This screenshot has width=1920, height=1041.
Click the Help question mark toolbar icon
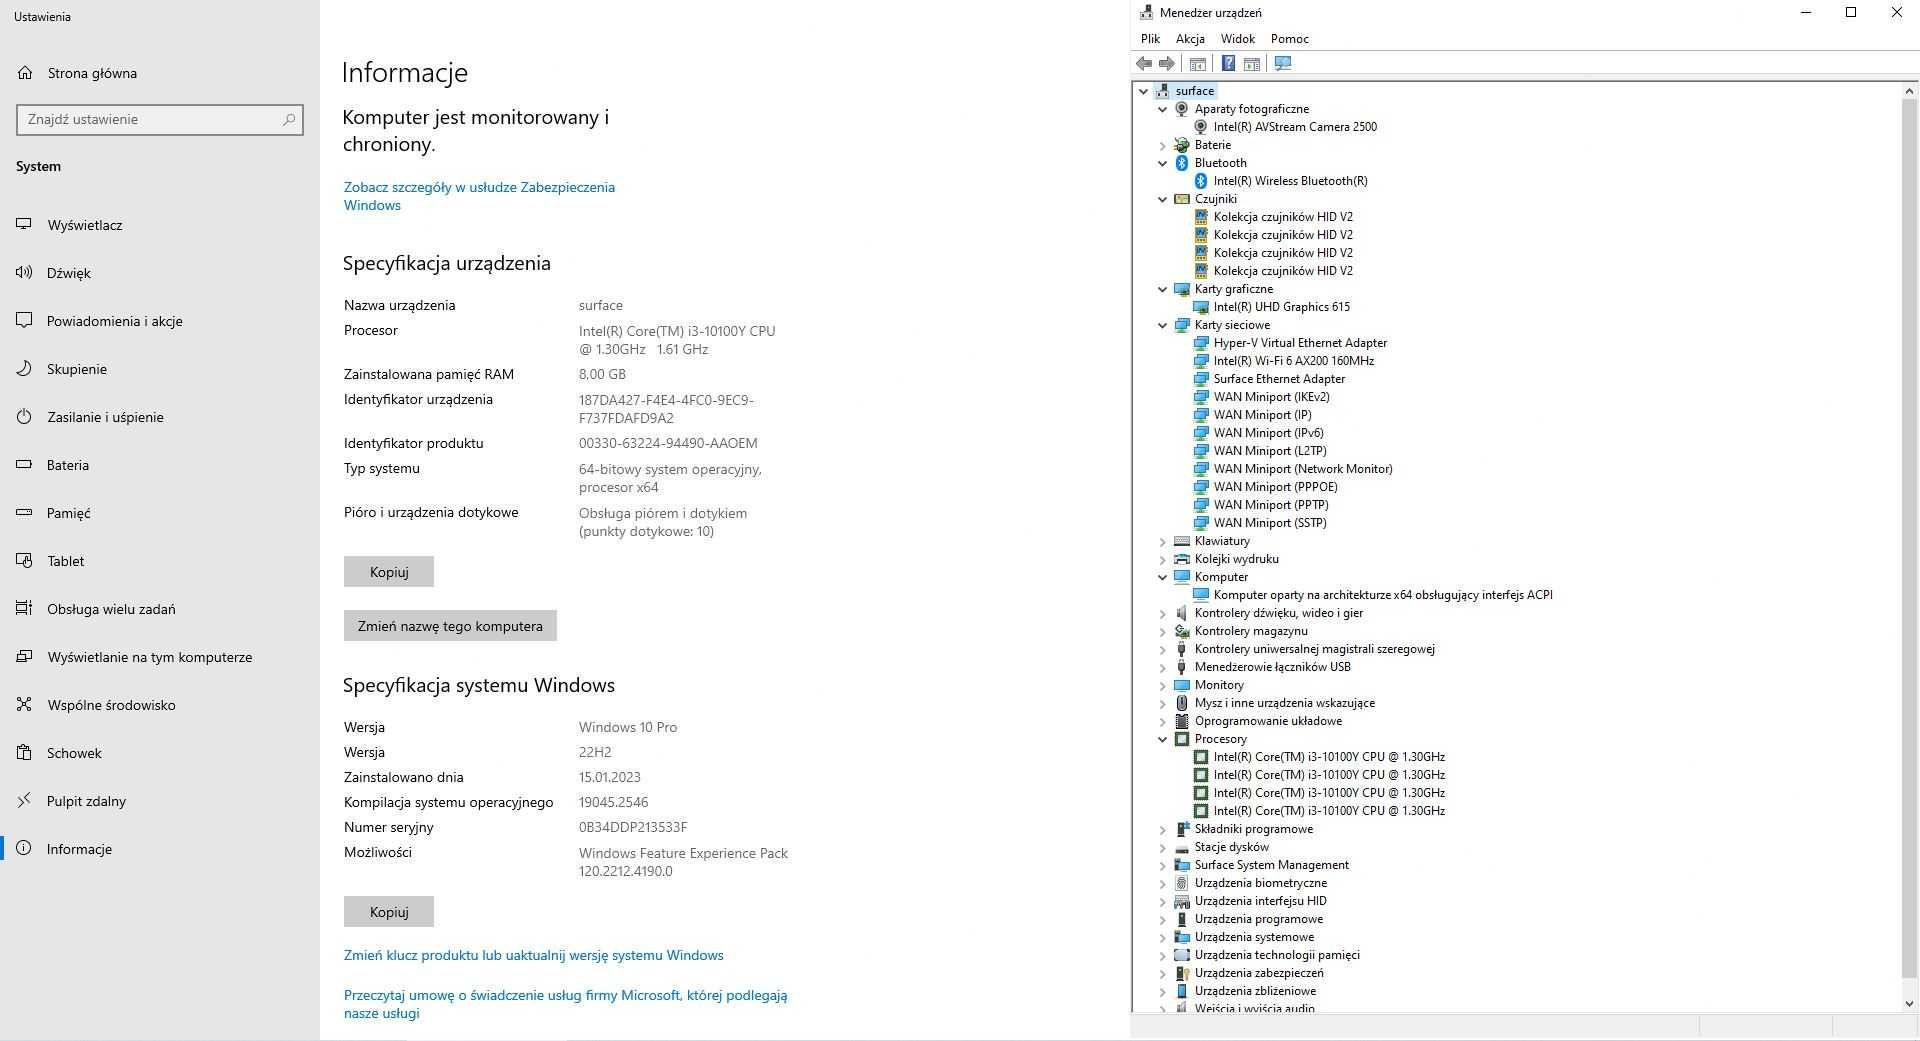(1228, 63)
